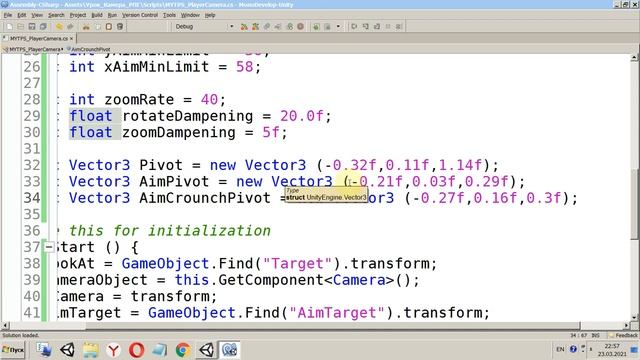This screenshot has height=360, width=640.
Task: Paste from clipboard using the toolbar icon
Action: point(109,27)
